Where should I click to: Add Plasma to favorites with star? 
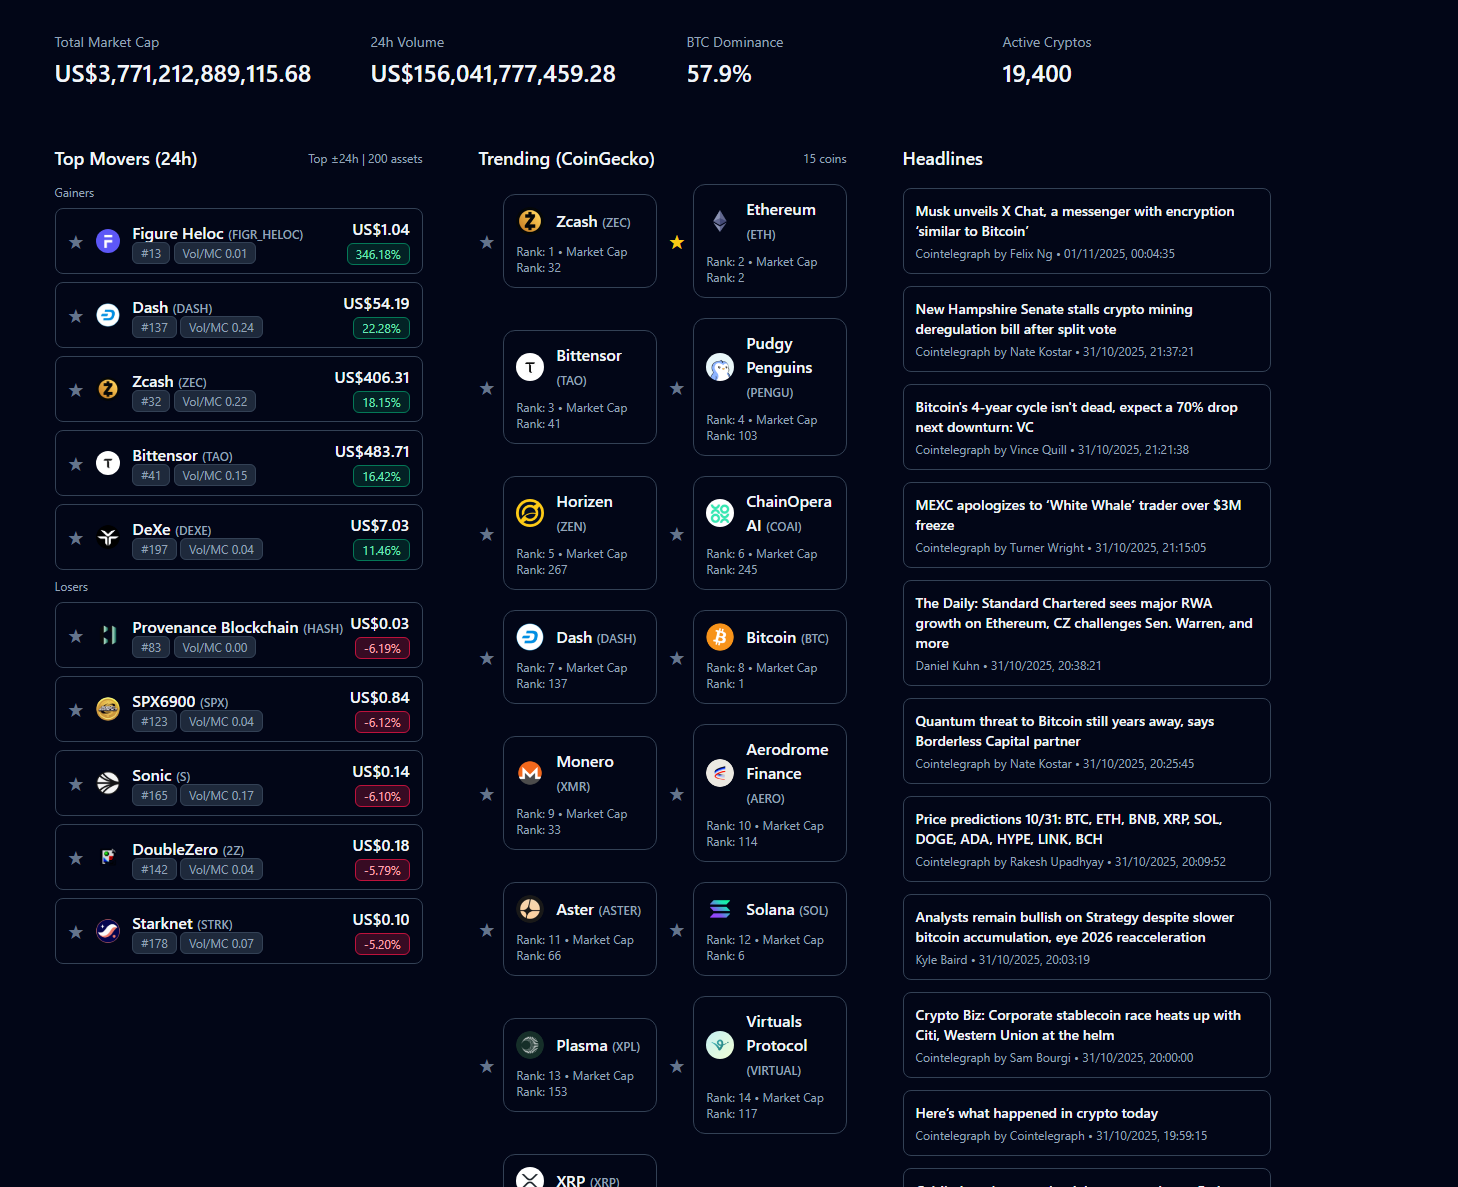487,1066
